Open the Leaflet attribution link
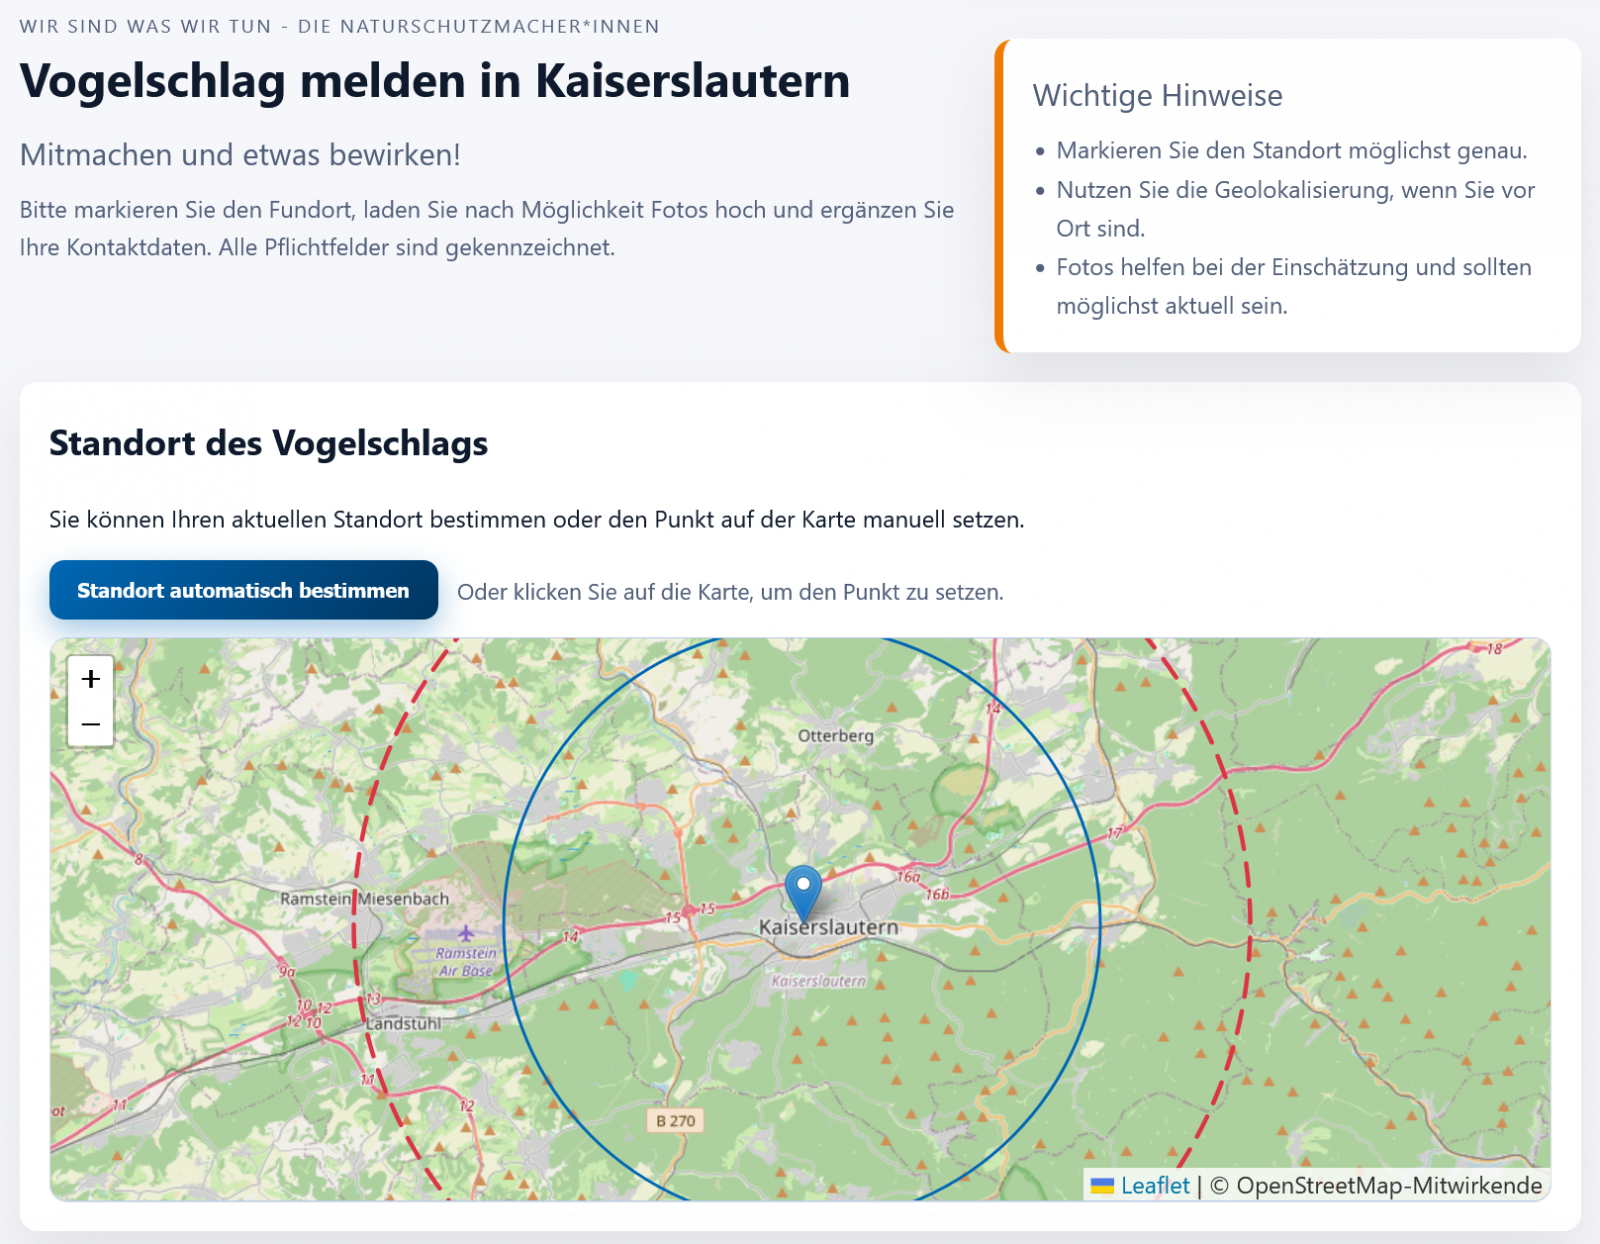Screen dimensions: 1600x1244 1155,1186
